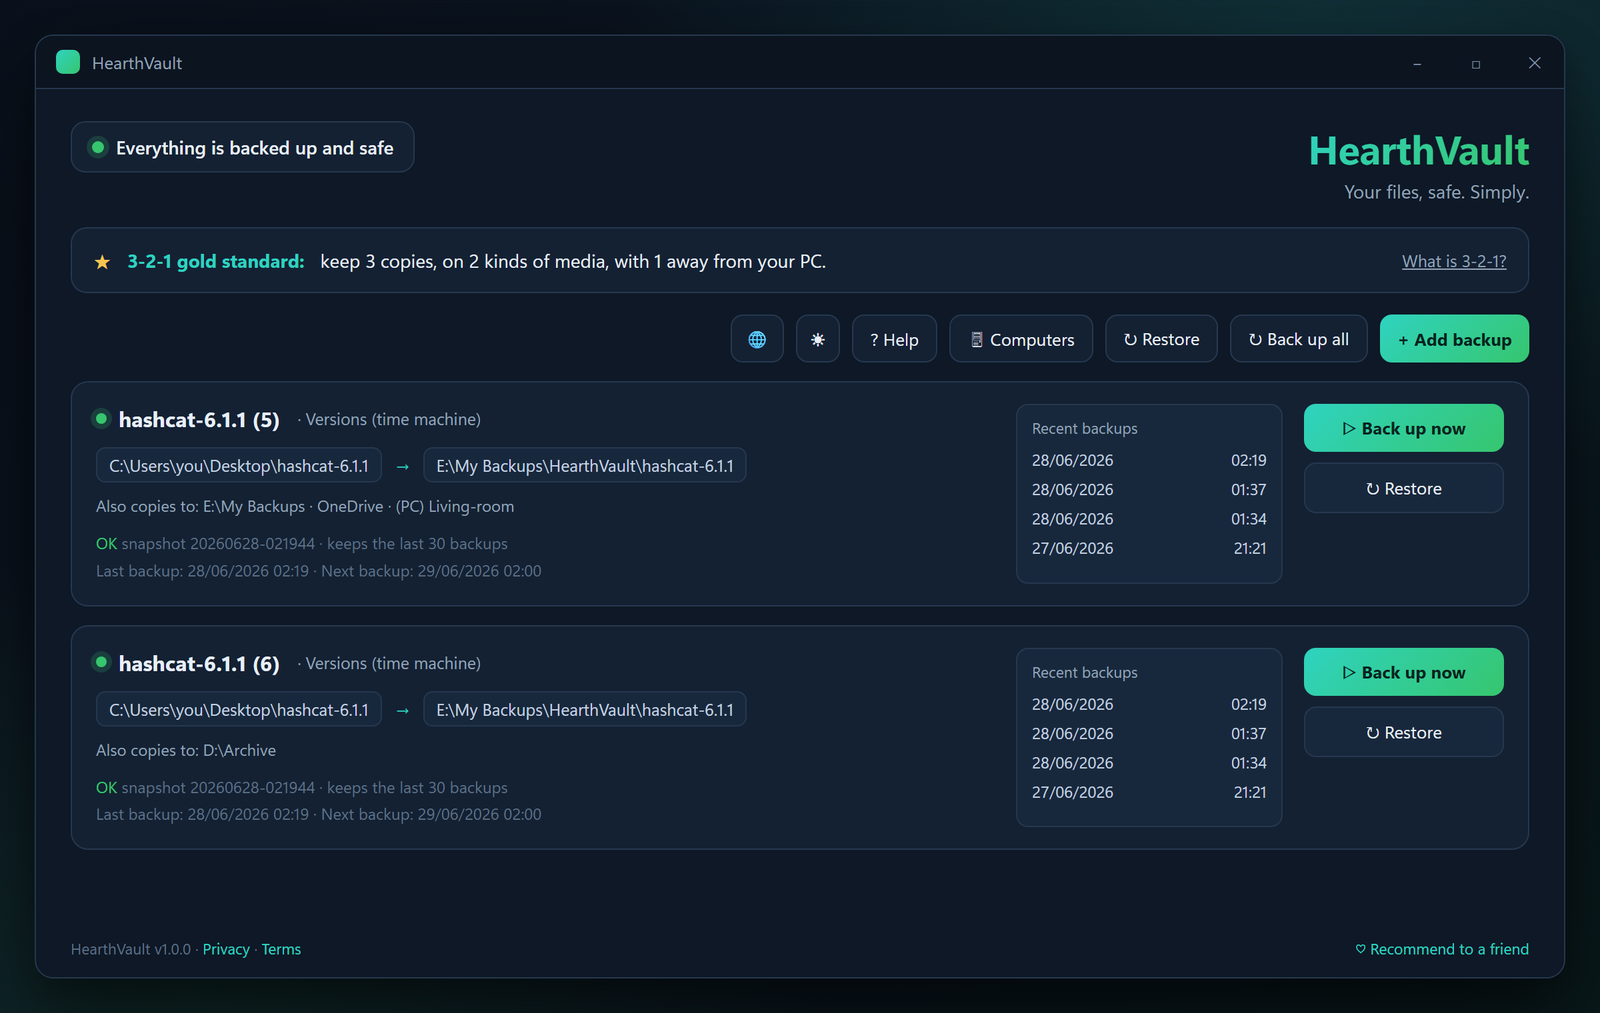This screenshot has width=1600, height=1013.
Task: Select 28/06/2026 01:34 backup in hashcat-6.1.1 (5)
Action: point(1149,518)
